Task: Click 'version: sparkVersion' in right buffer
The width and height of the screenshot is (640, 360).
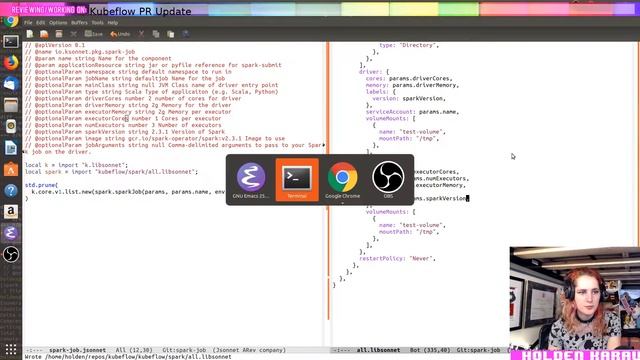Action: click(409, 98)
